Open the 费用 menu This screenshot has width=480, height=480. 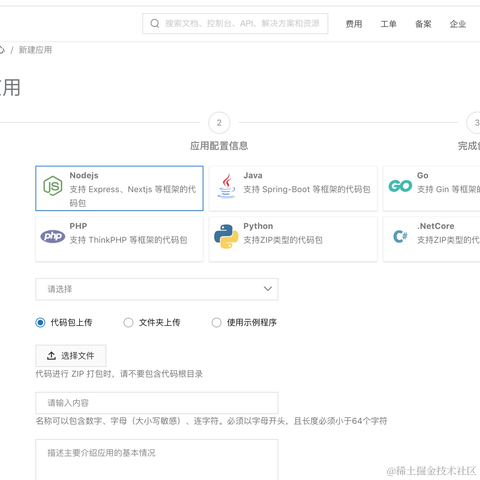coord(354,24)
